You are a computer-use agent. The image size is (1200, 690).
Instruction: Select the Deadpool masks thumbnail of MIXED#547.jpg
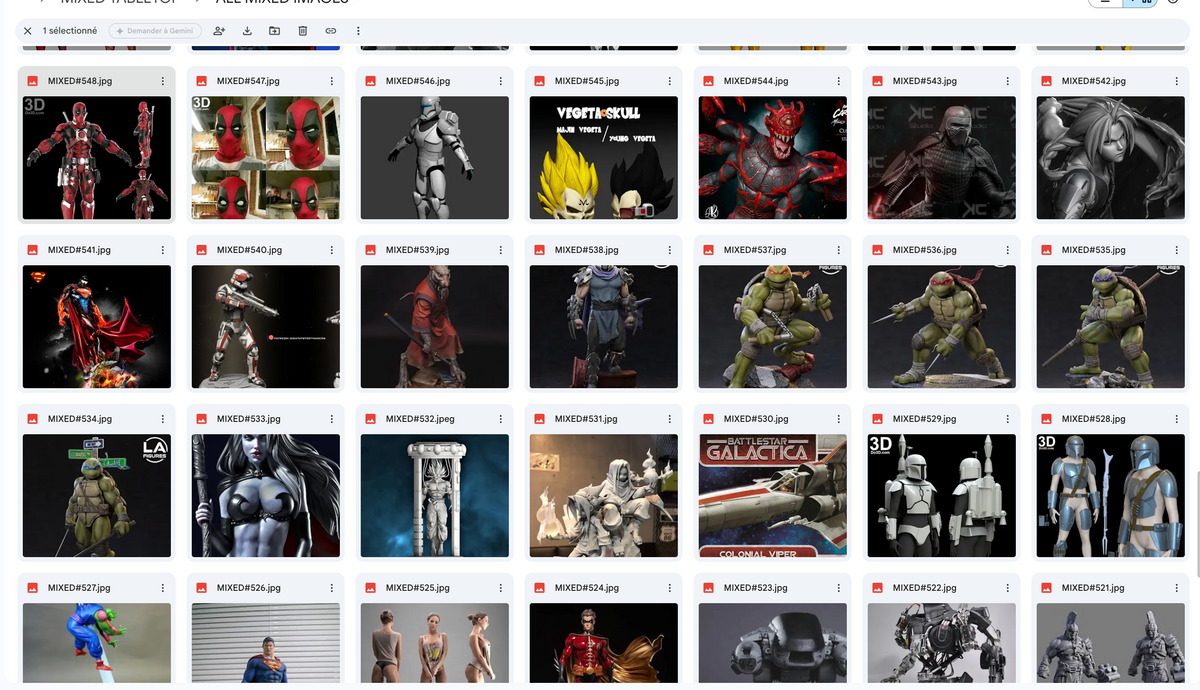pos(266,158)
